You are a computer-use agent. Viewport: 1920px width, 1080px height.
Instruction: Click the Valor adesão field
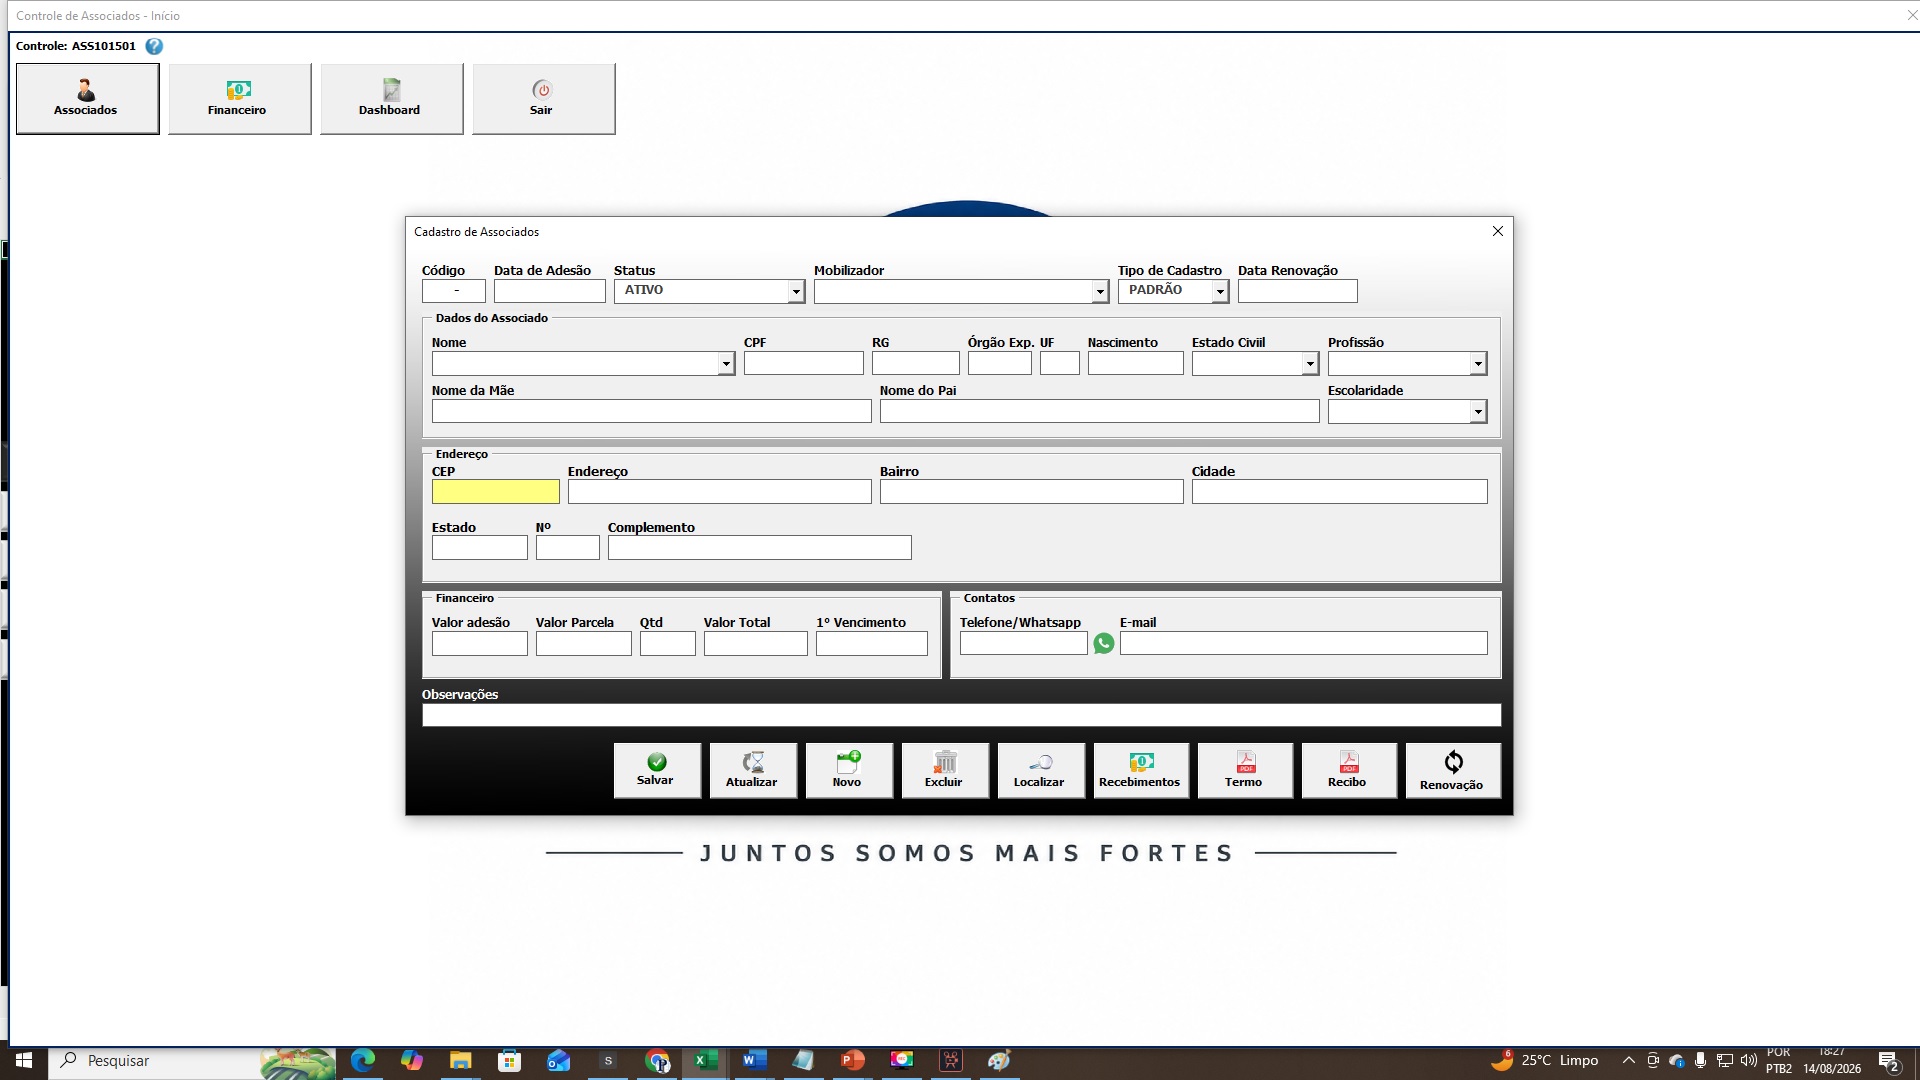point(480,644)
